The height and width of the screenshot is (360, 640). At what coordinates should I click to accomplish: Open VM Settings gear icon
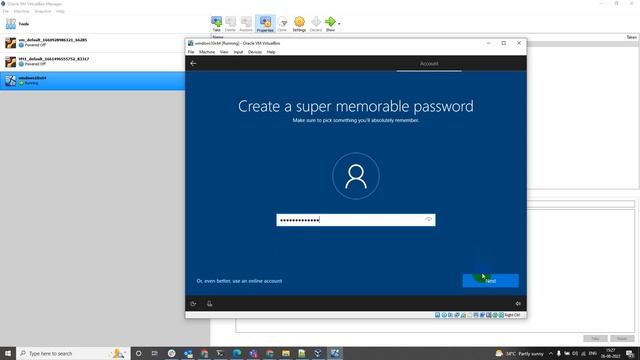point(299,24)
